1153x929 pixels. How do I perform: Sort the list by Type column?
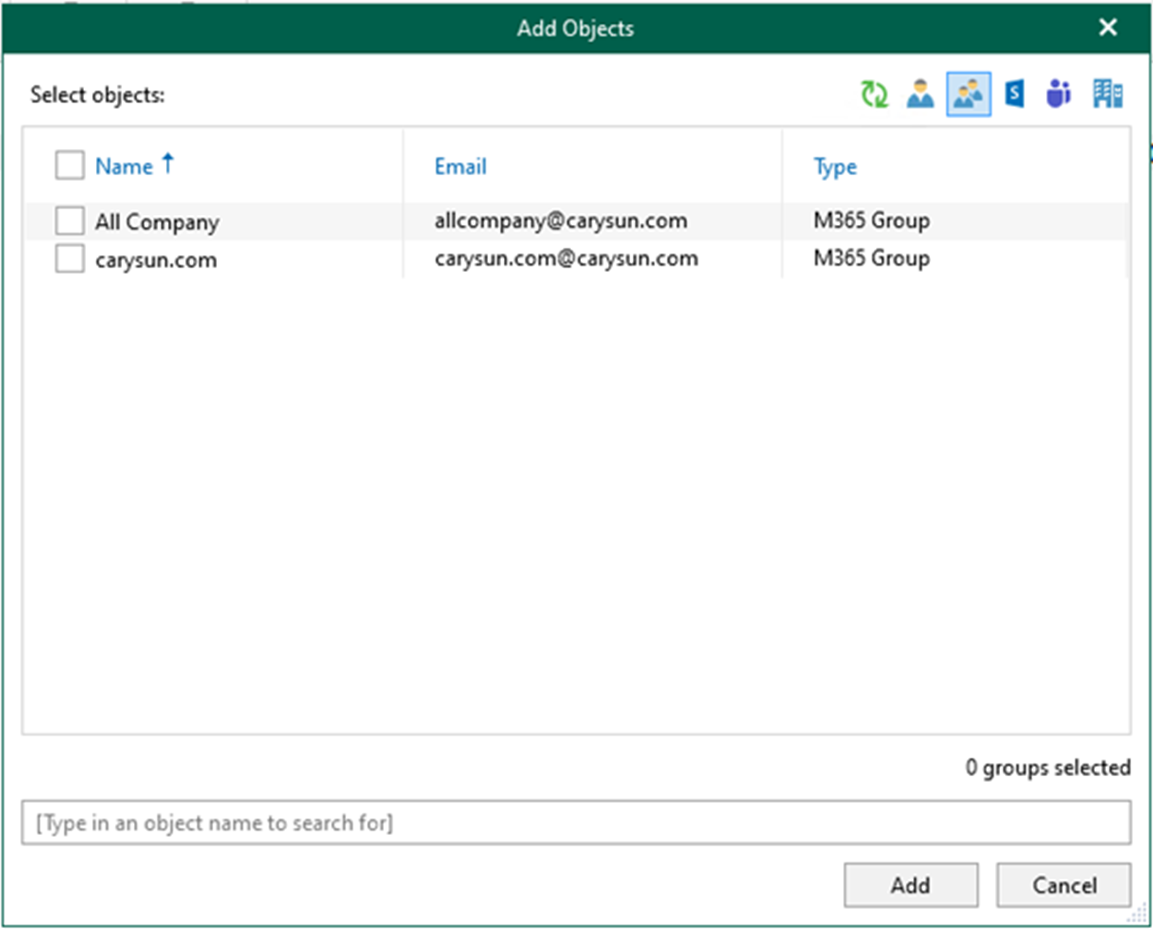tap(835, 167)
